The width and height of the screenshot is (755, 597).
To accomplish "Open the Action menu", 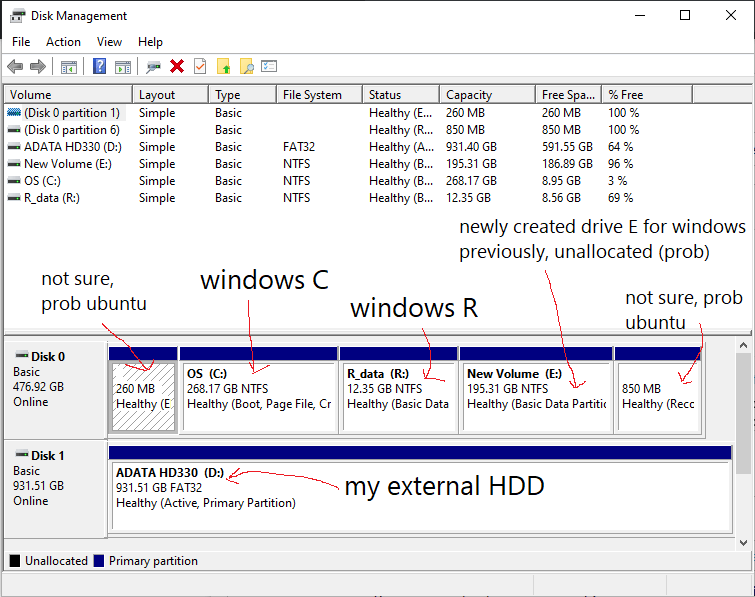I will point(63,42).
